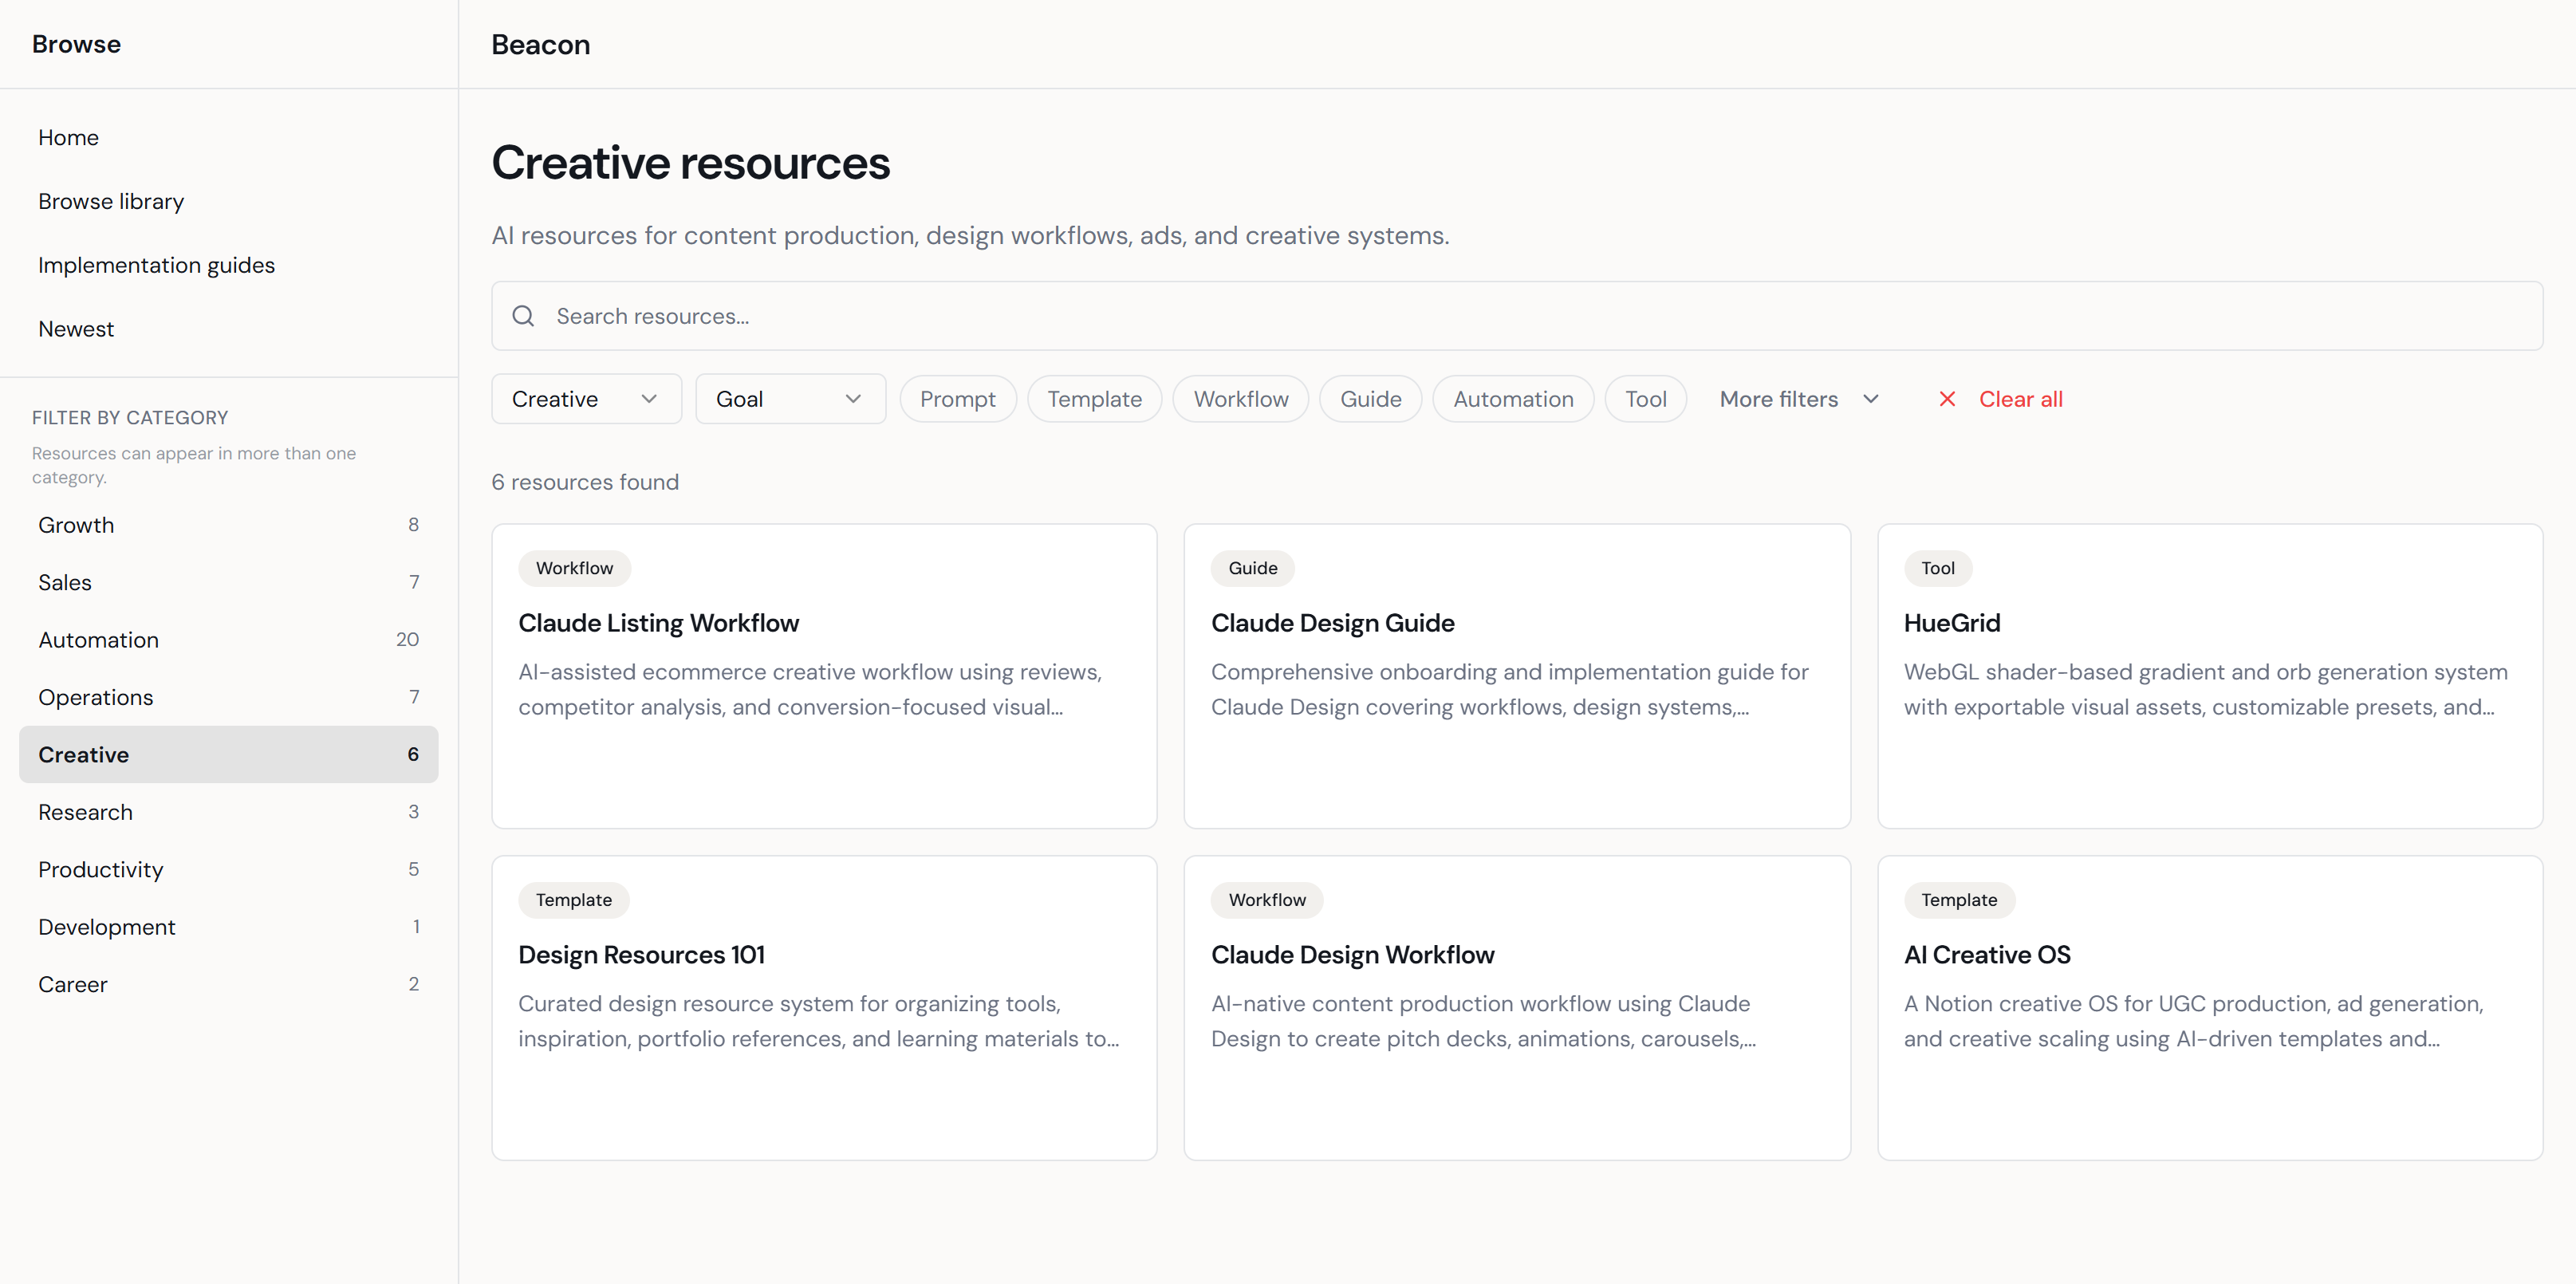
Task: Toggle the Workflow filter chip
Action: point(1240,399)
